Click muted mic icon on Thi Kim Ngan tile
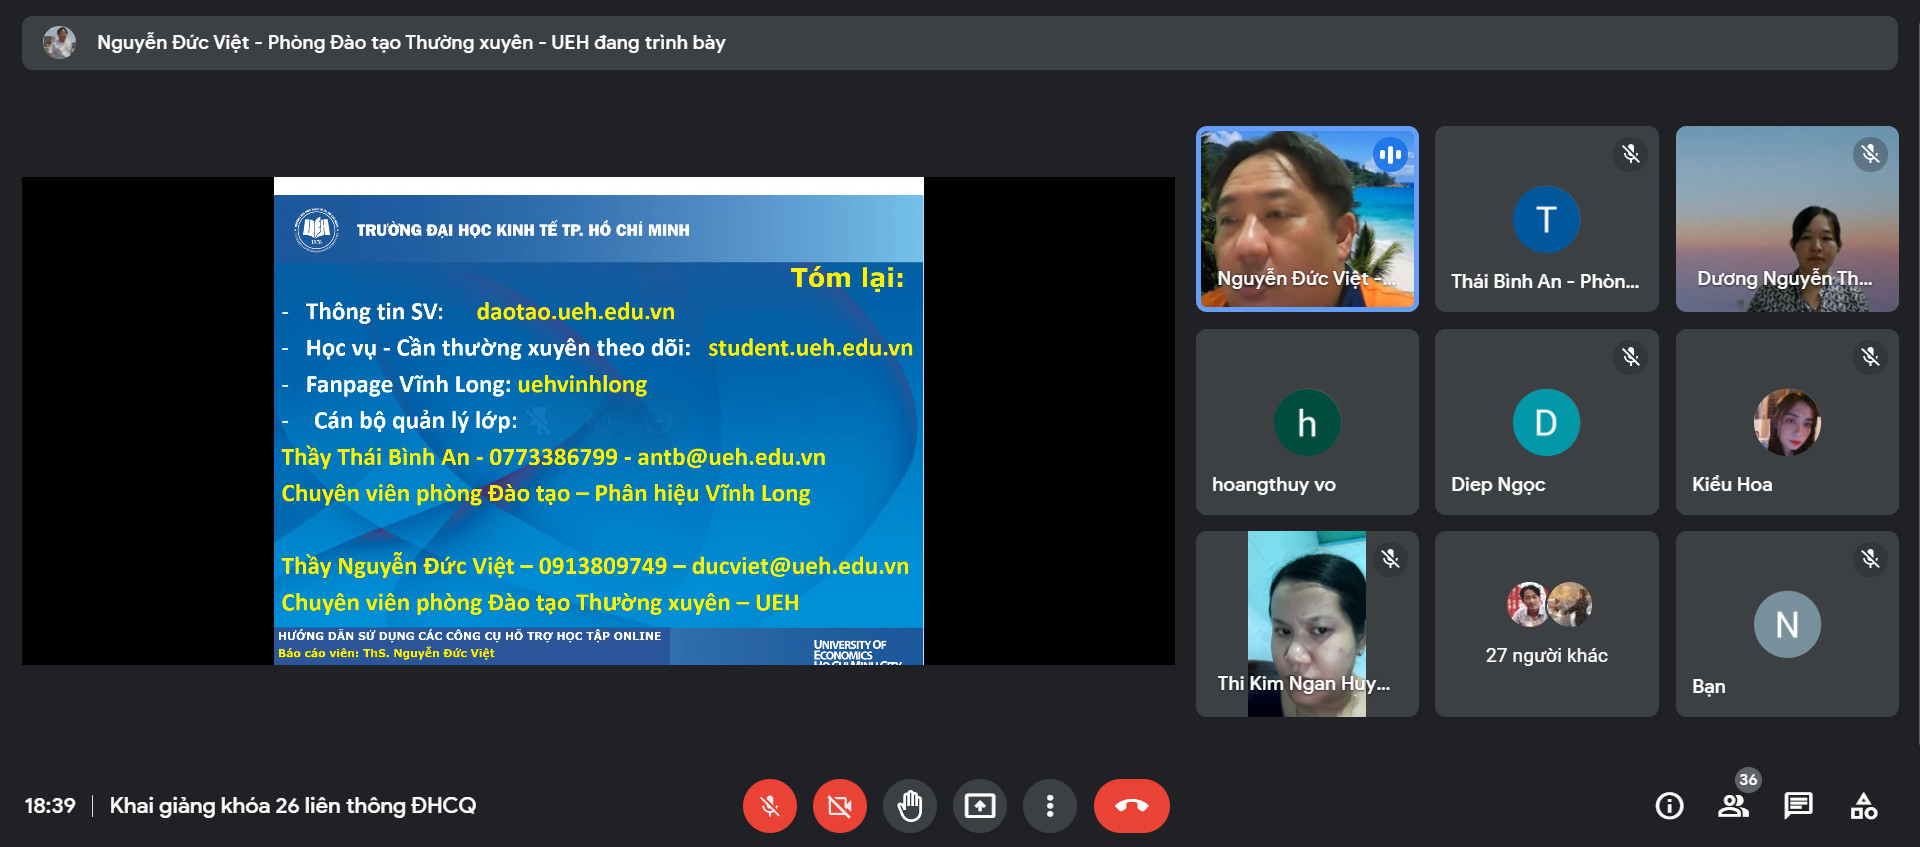Screen dimensions: 1920x847 (1390, 559)
